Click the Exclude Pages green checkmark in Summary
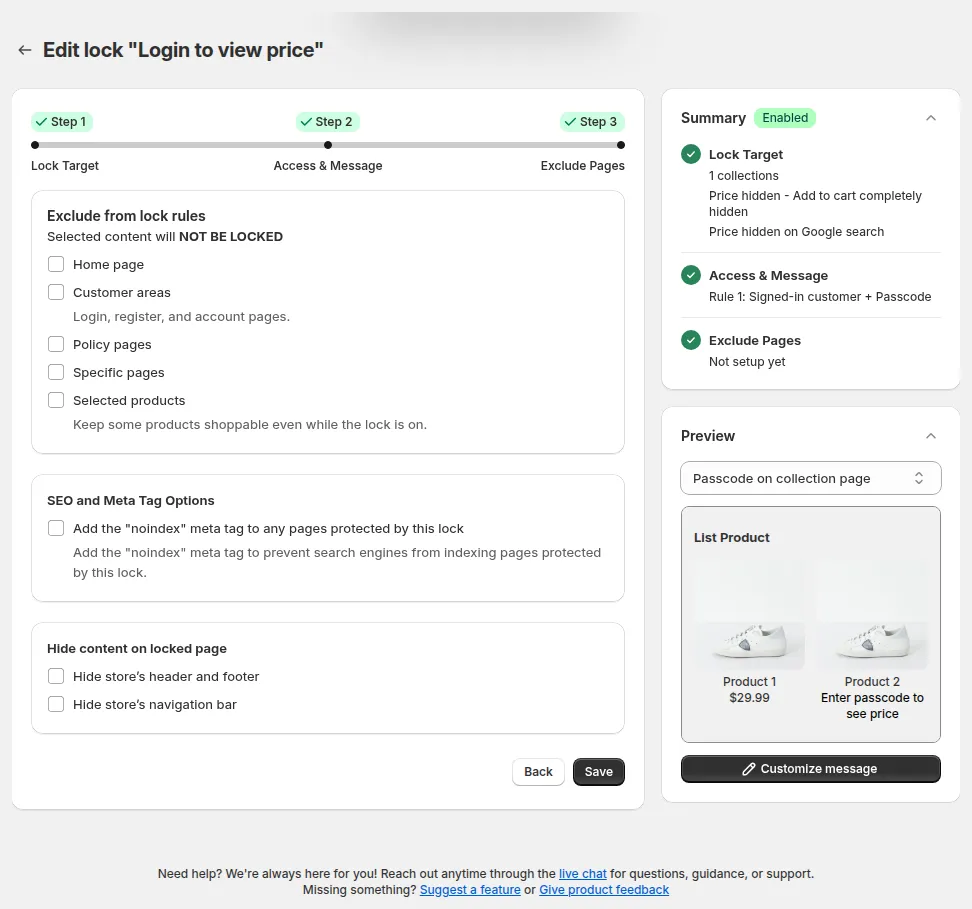 691,340
